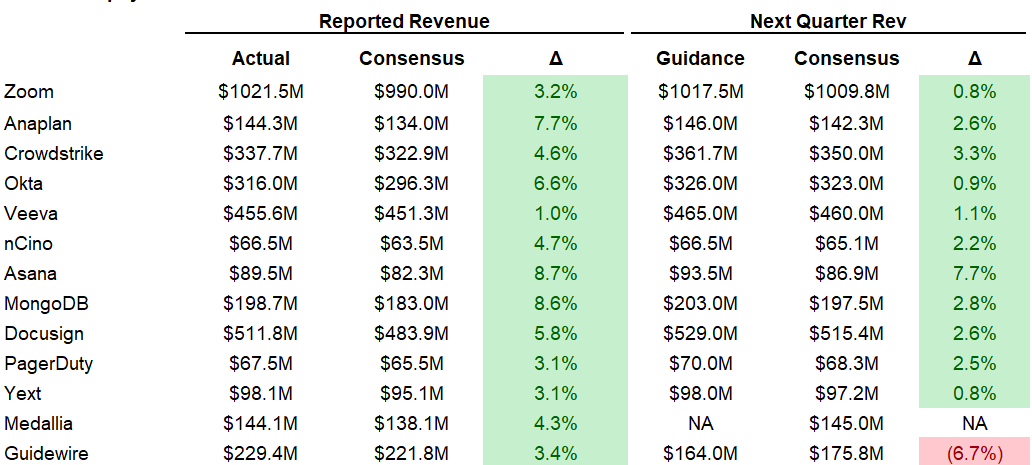Click Guidewire's actual revenue $229.4M

[261, 453]
